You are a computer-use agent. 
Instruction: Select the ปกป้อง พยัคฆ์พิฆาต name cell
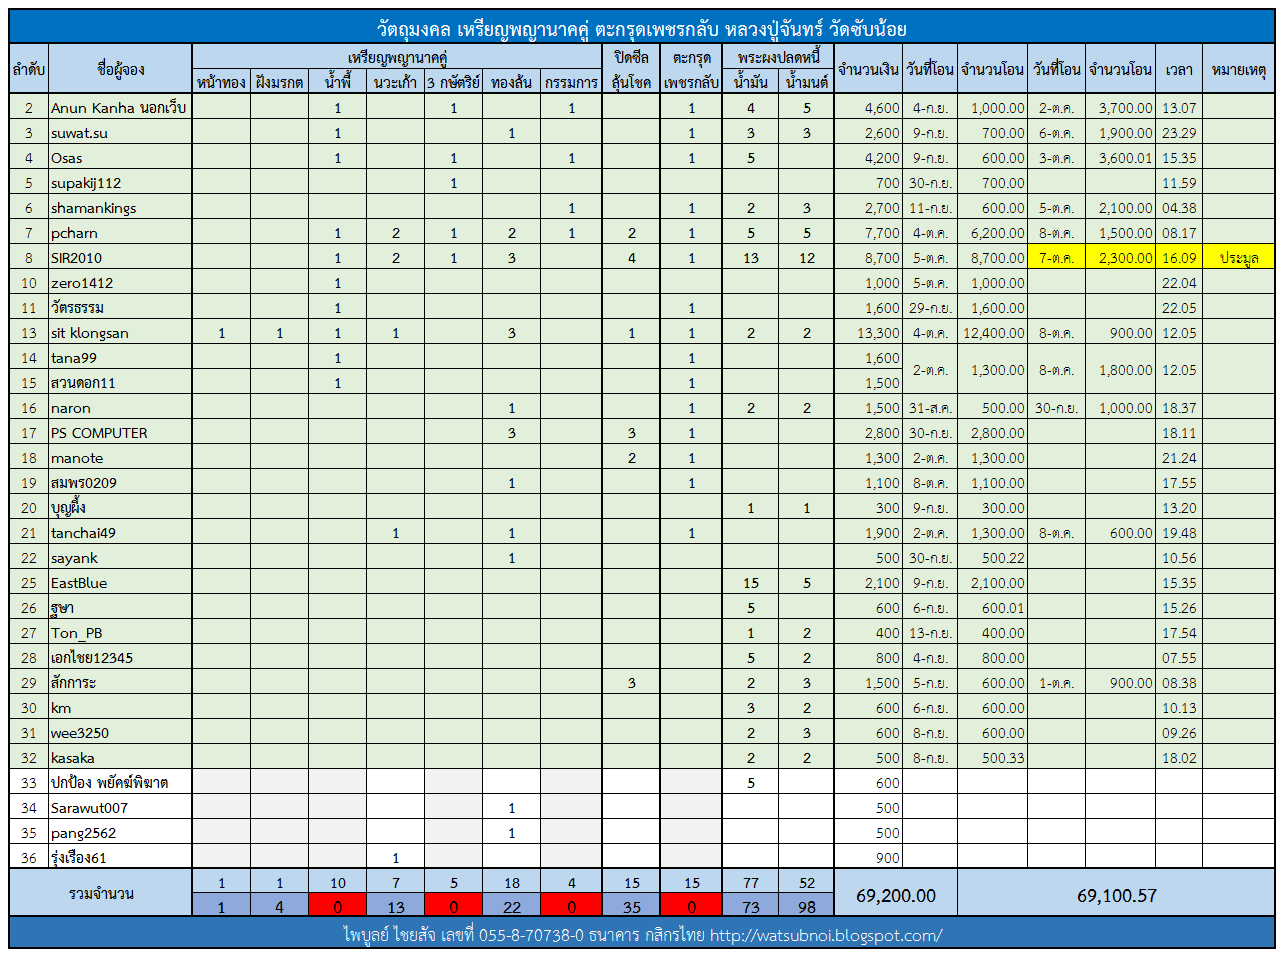pyautogui.click(x=120, y=783)
